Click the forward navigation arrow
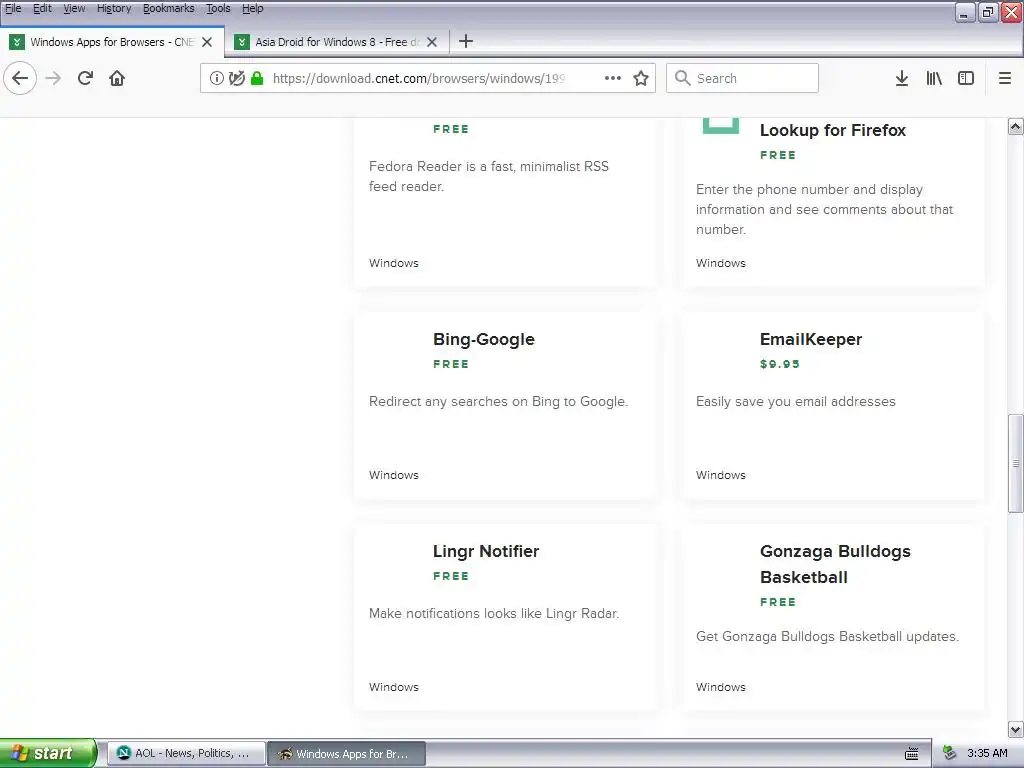The height and width of the screenshot is (768, 1024). (53, 78)
